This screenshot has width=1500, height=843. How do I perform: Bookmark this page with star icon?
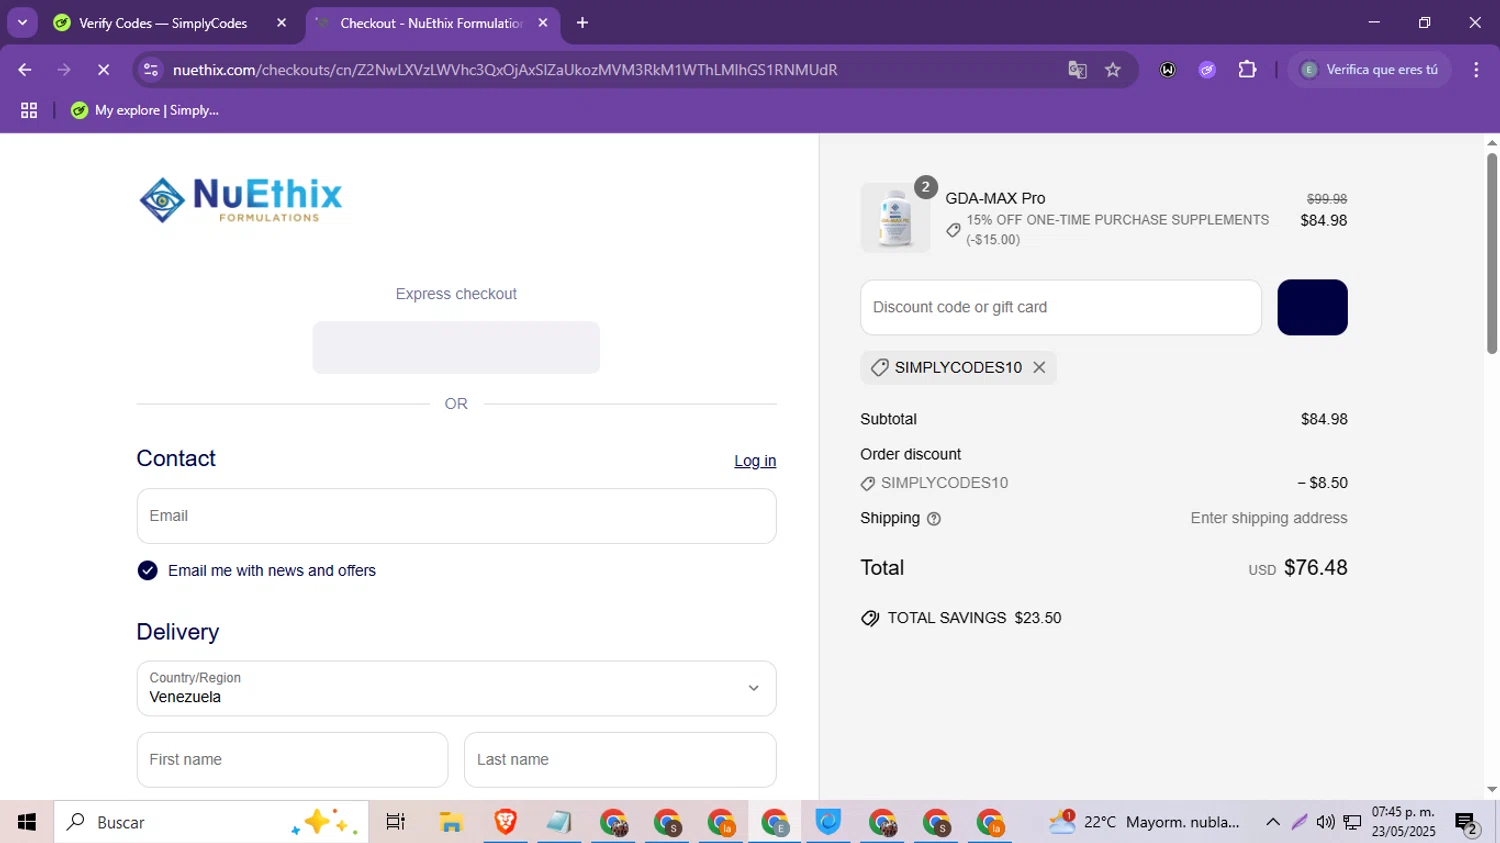1113,70
